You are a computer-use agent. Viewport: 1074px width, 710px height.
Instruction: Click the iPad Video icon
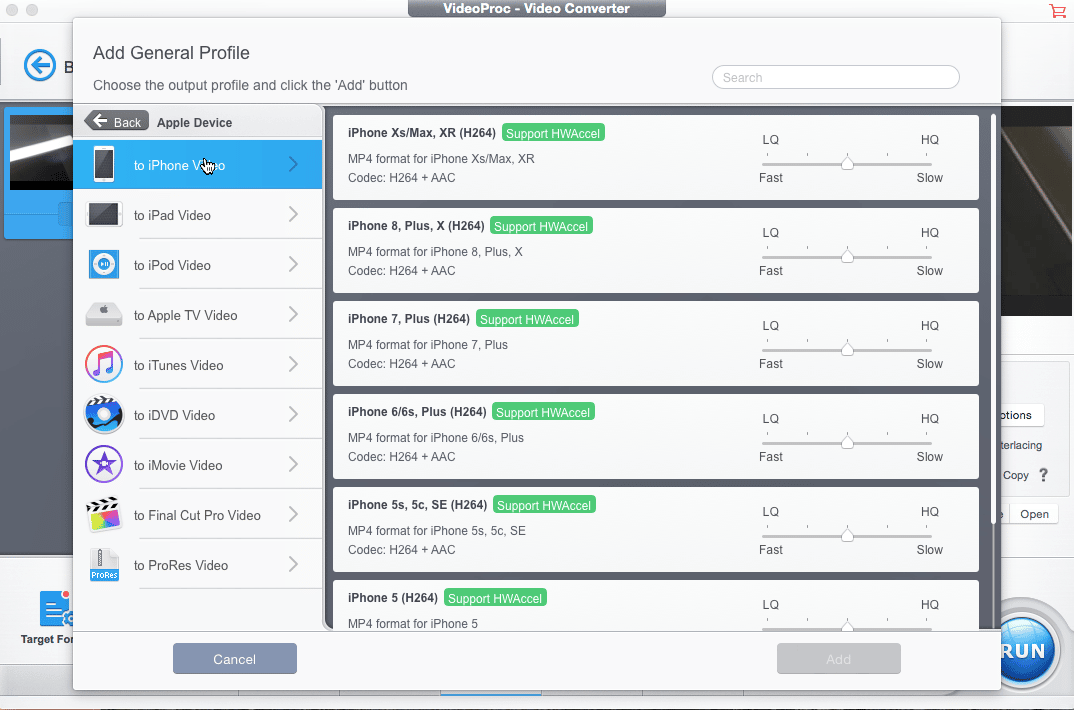tap(104, 214)
